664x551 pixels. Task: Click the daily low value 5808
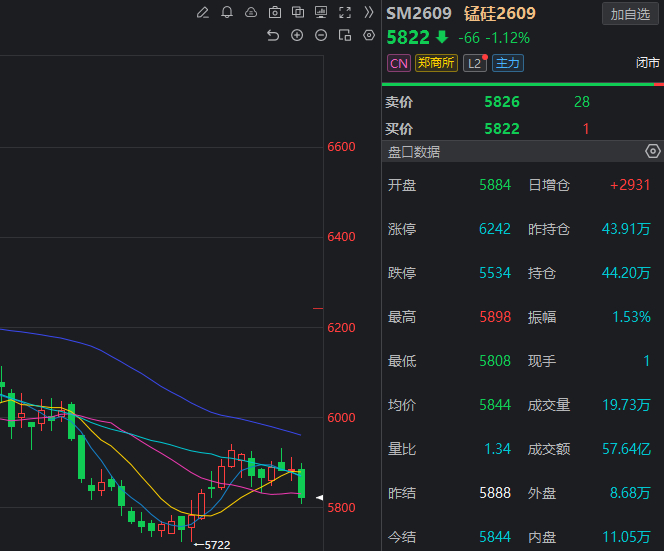click(x=495, y=361)
